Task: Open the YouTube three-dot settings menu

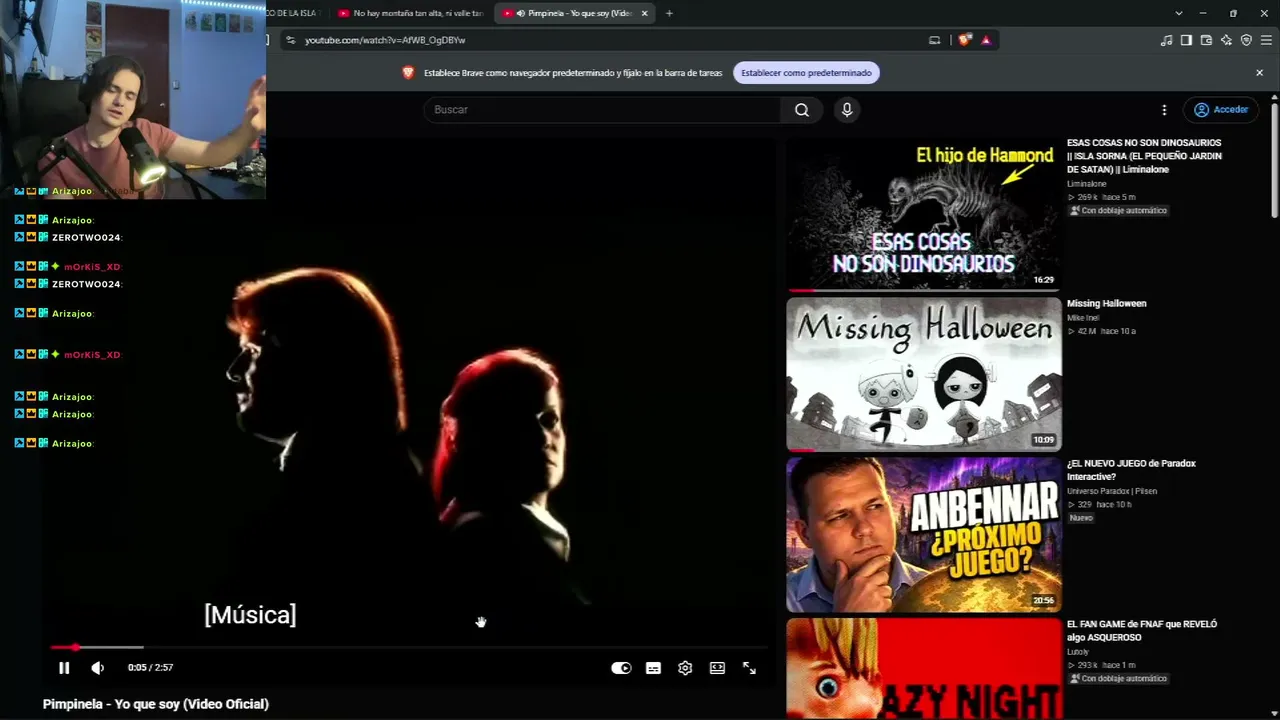Action: click(1164, 110)
